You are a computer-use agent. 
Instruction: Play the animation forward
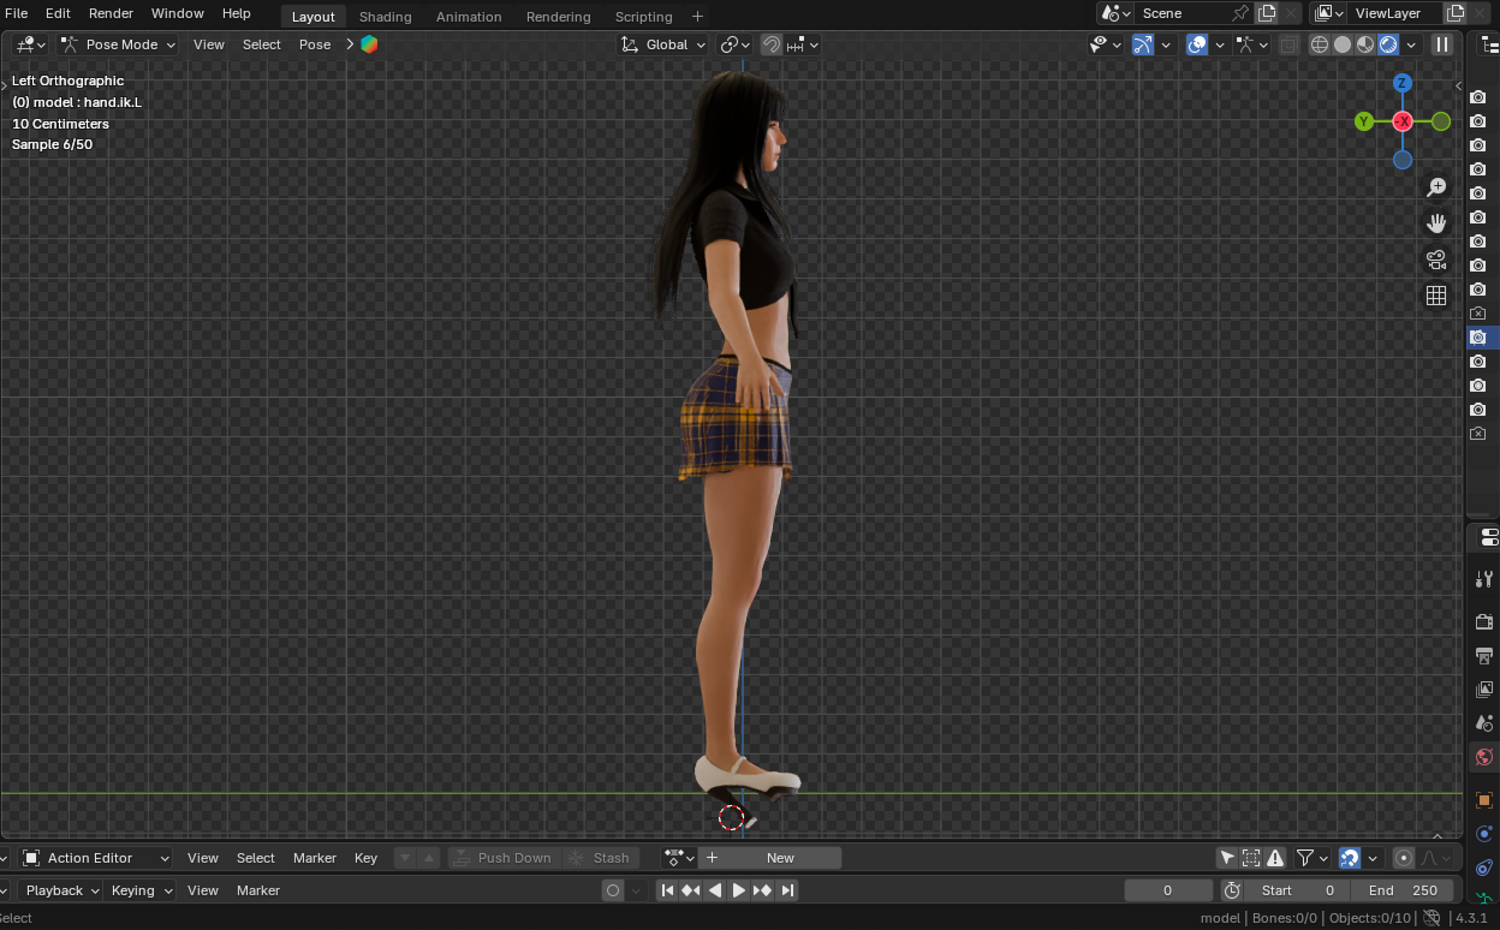(x=738, y=890)
